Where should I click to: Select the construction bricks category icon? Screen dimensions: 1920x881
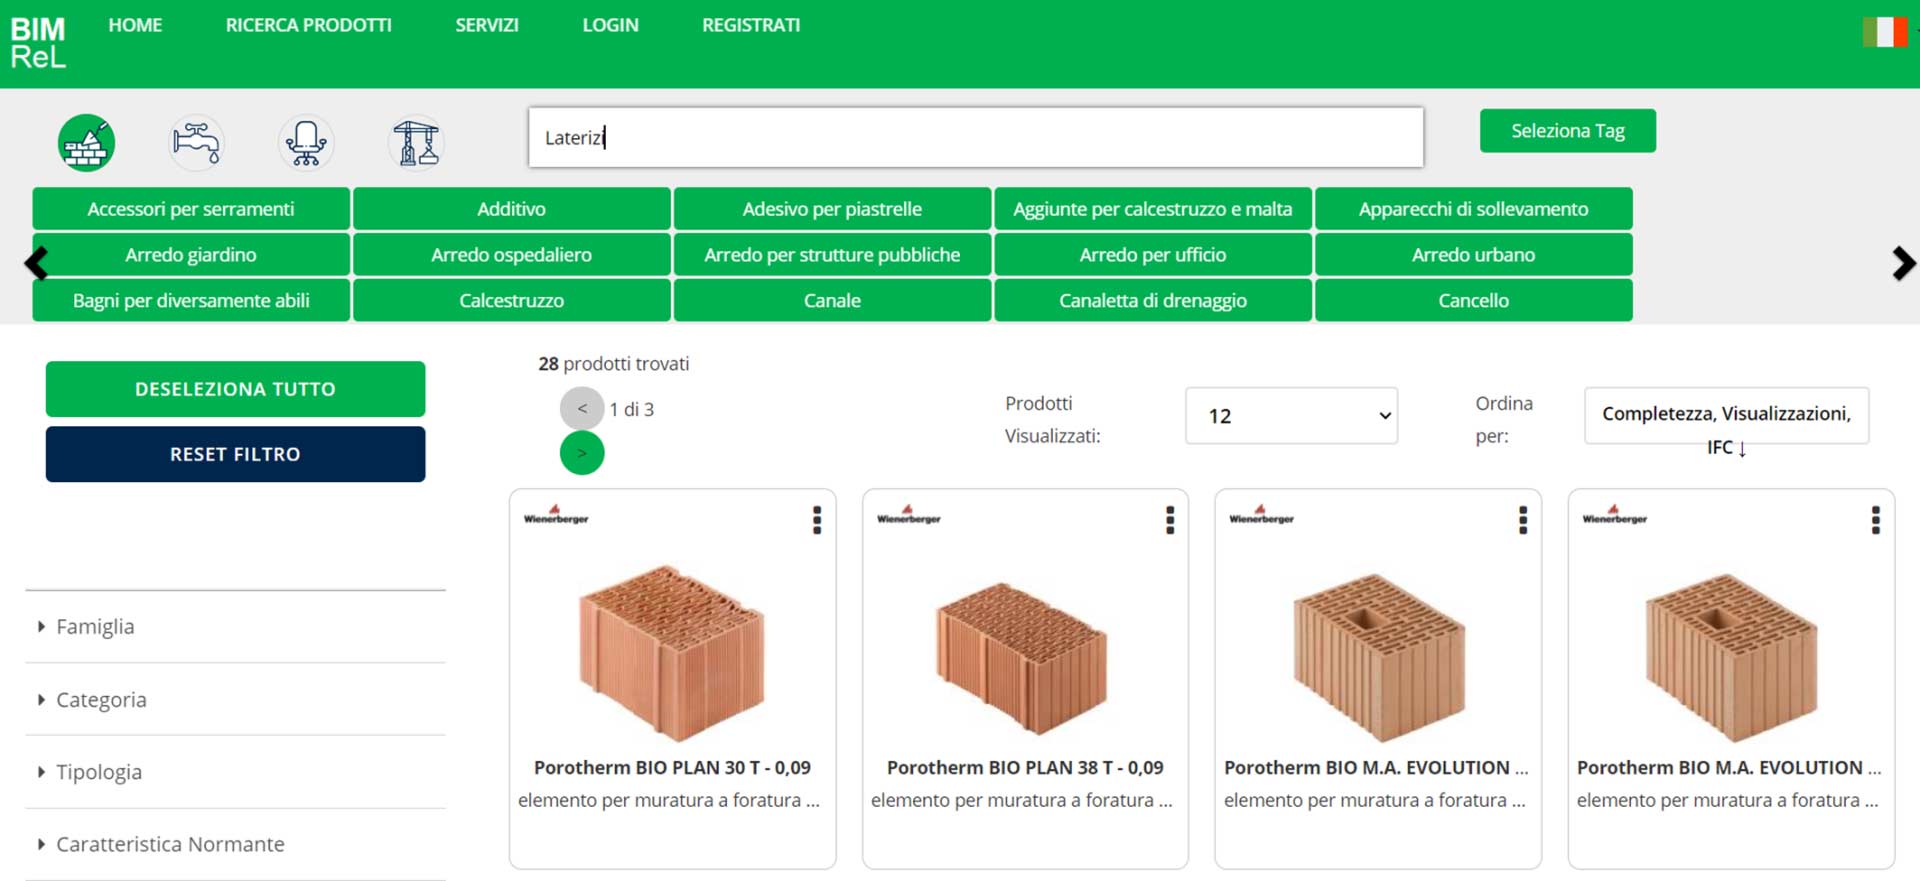tap(86, 143)
